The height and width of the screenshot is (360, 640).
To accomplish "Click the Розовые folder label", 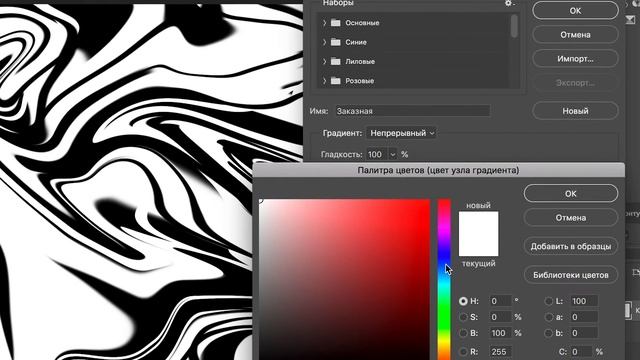I will [360, 81].
